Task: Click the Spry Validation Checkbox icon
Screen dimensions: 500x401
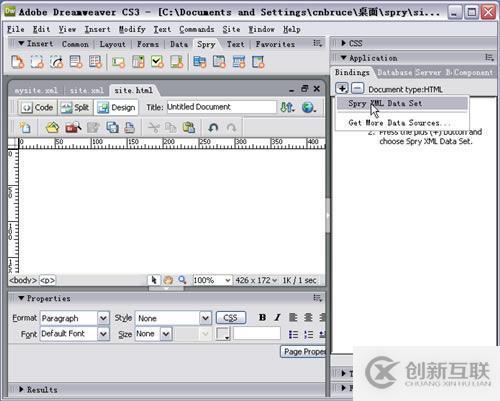Action: click(x=157, y=62)
